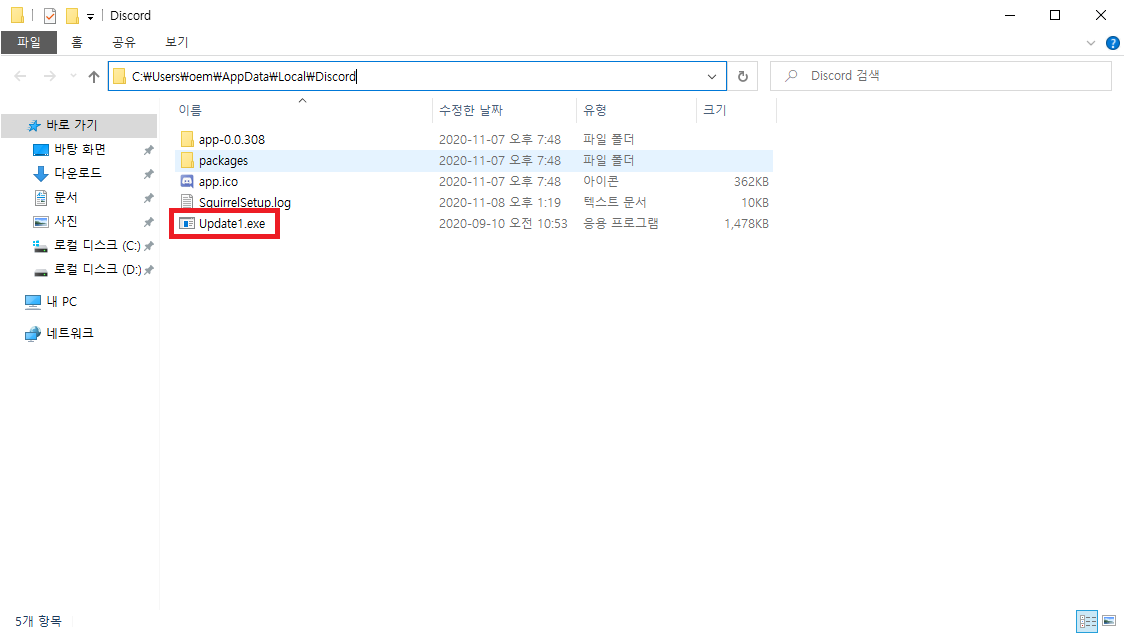Click 아이콘 type of app.ico
This screenshot has width=1125, height=634.
pyautogui.click(x=601, y=181)
